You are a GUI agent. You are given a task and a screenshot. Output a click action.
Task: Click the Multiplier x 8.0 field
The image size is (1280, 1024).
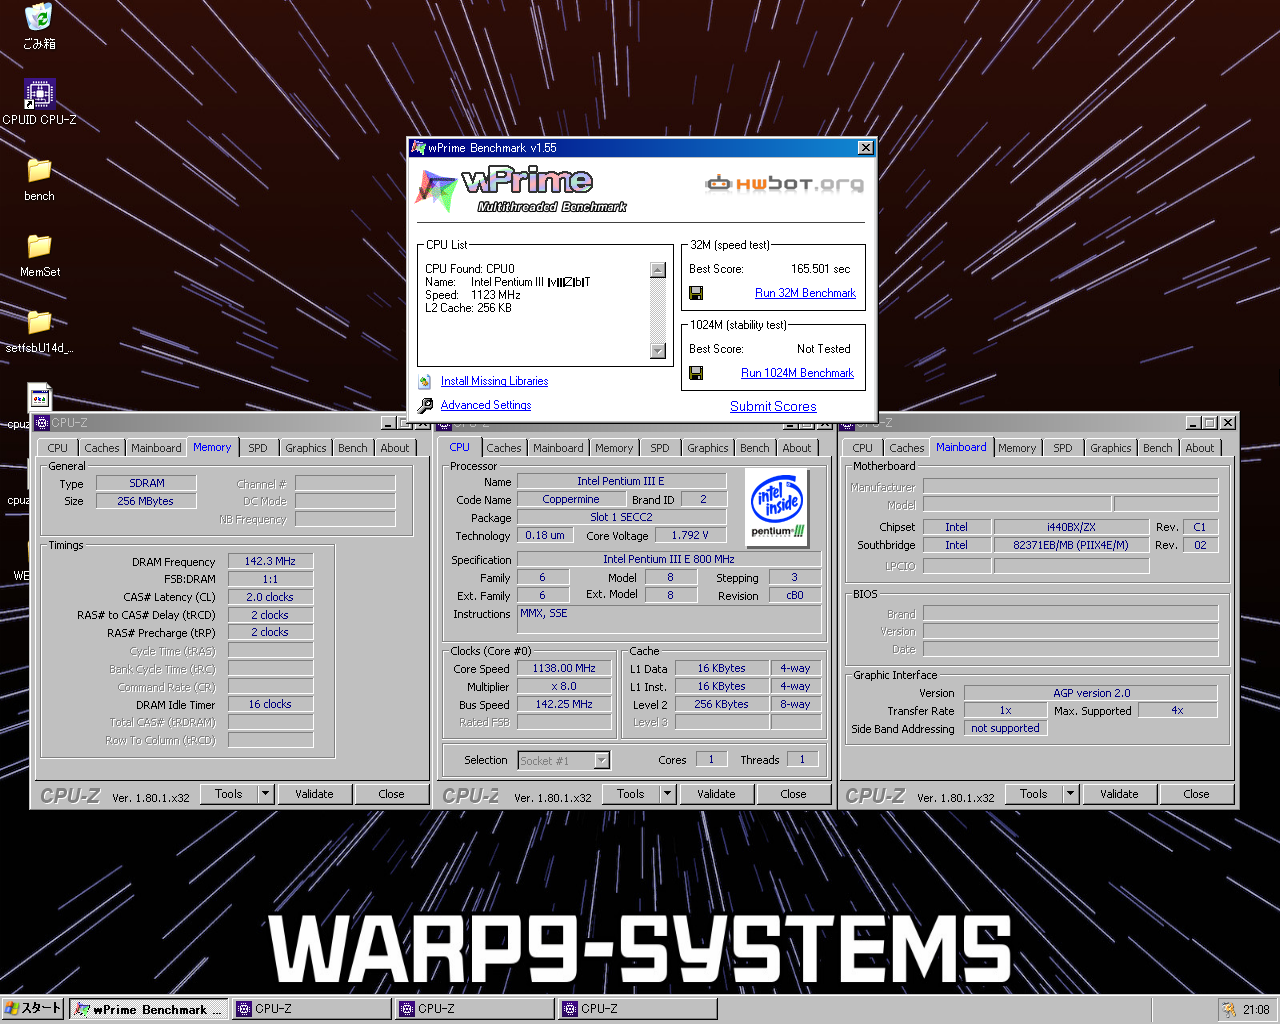pyautogui.click(x=564, y=686)
